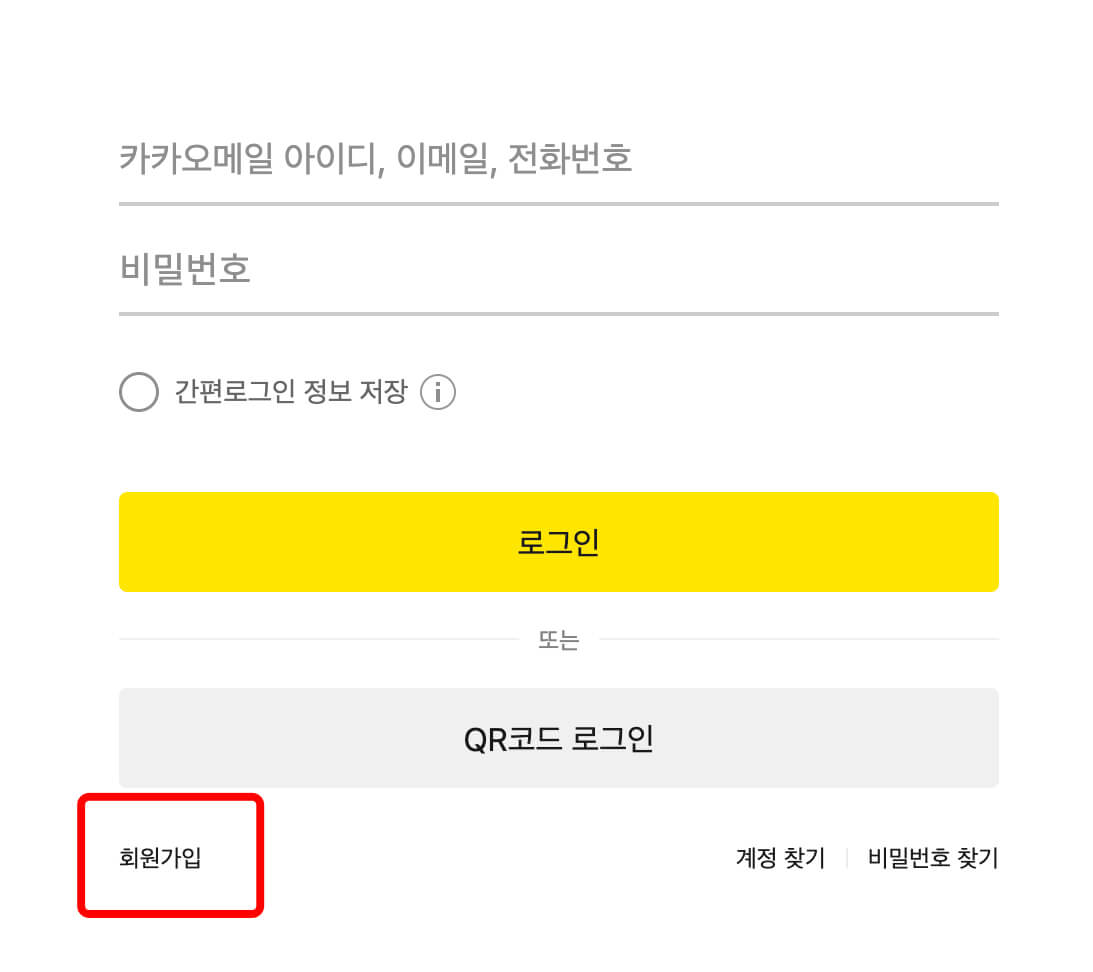Image resolution: width=1093 pixels, height=972 pixels.
Task: Open 비밀번호 찾기 to recover password
Action: (932, 856)
